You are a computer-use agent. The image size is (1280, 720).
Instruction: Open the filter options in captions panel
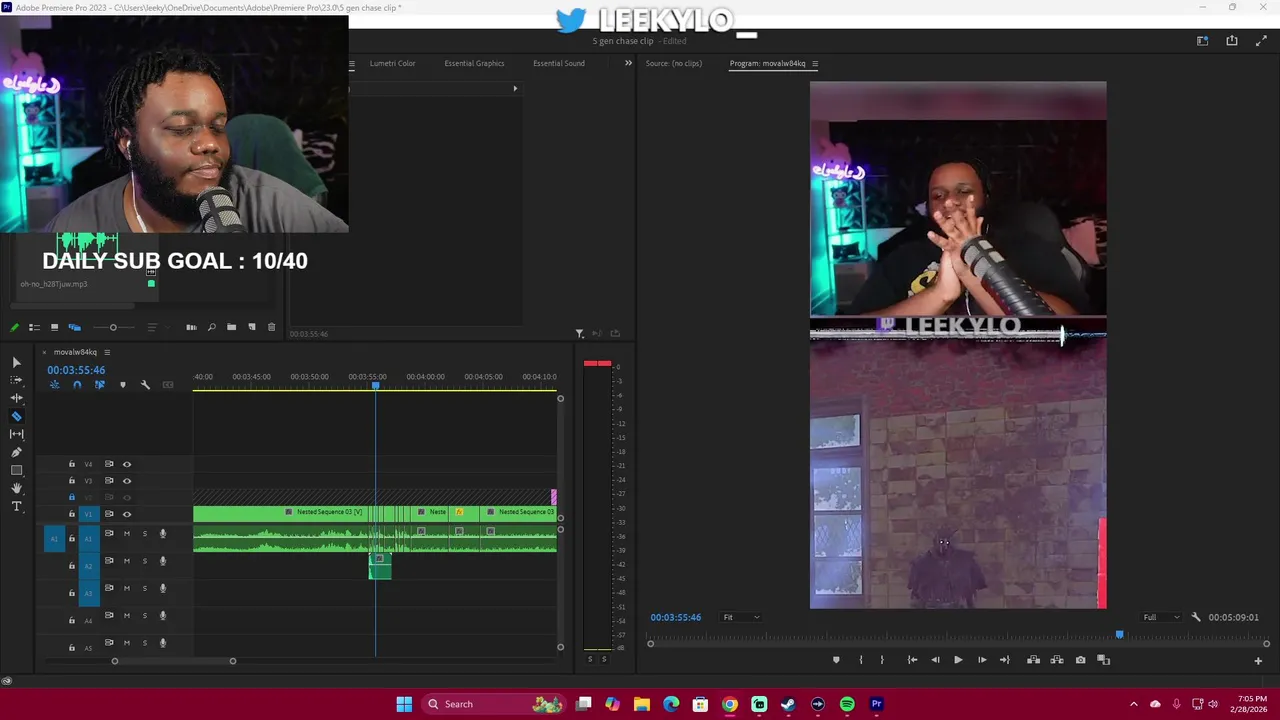pos(579,333)
